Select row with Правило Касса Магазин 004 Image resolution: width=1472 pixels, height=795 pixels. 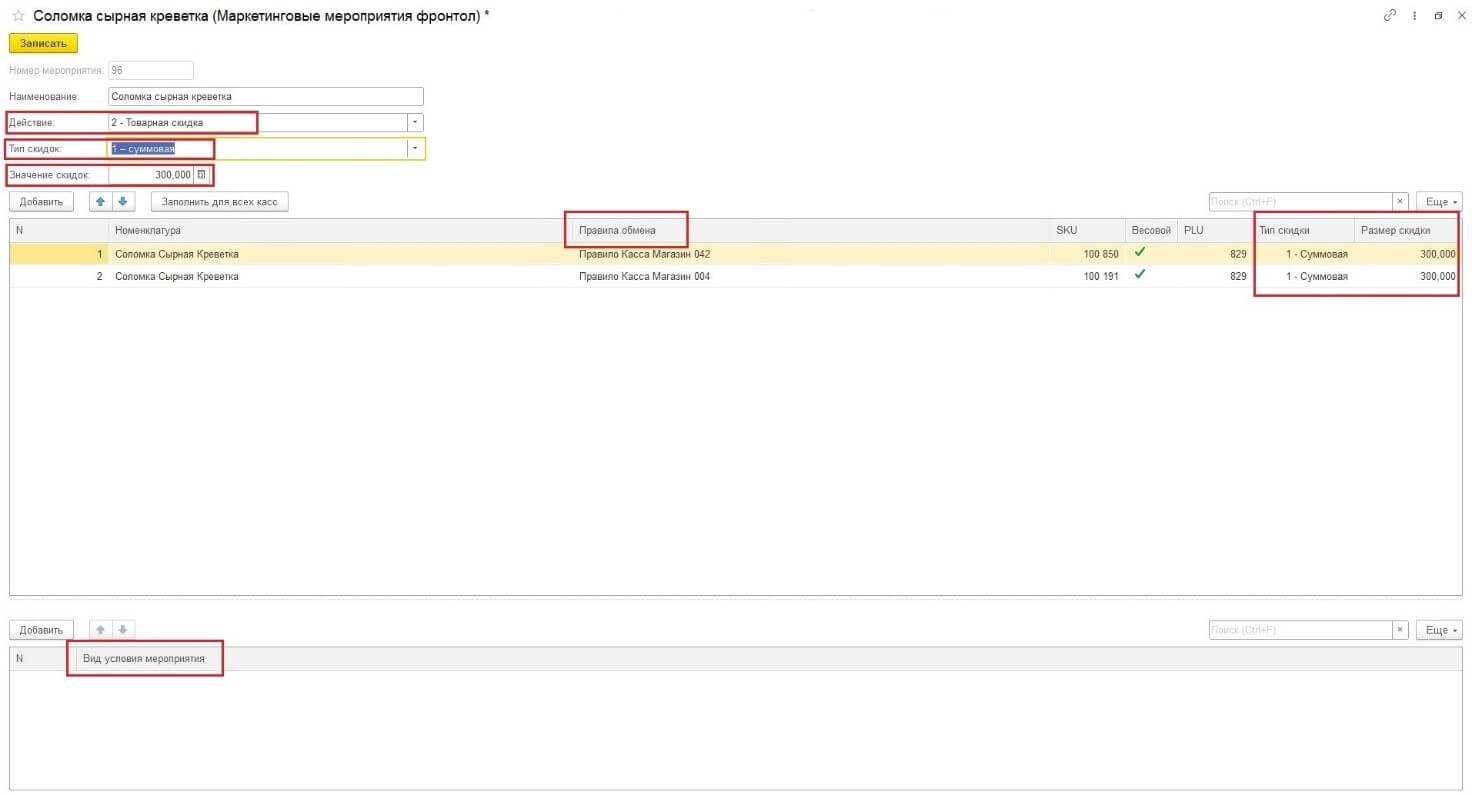644,276
